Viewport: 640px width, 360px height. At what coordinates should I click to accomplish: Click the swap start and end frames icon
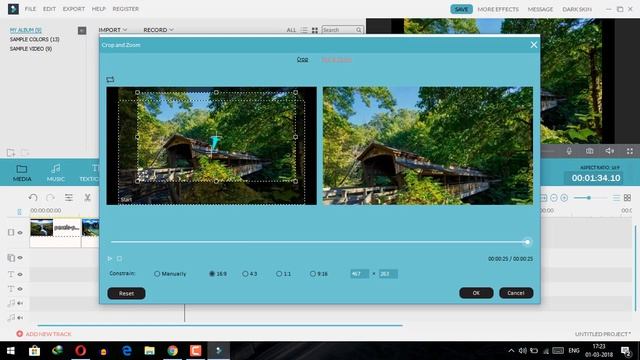tap(110, 80)
